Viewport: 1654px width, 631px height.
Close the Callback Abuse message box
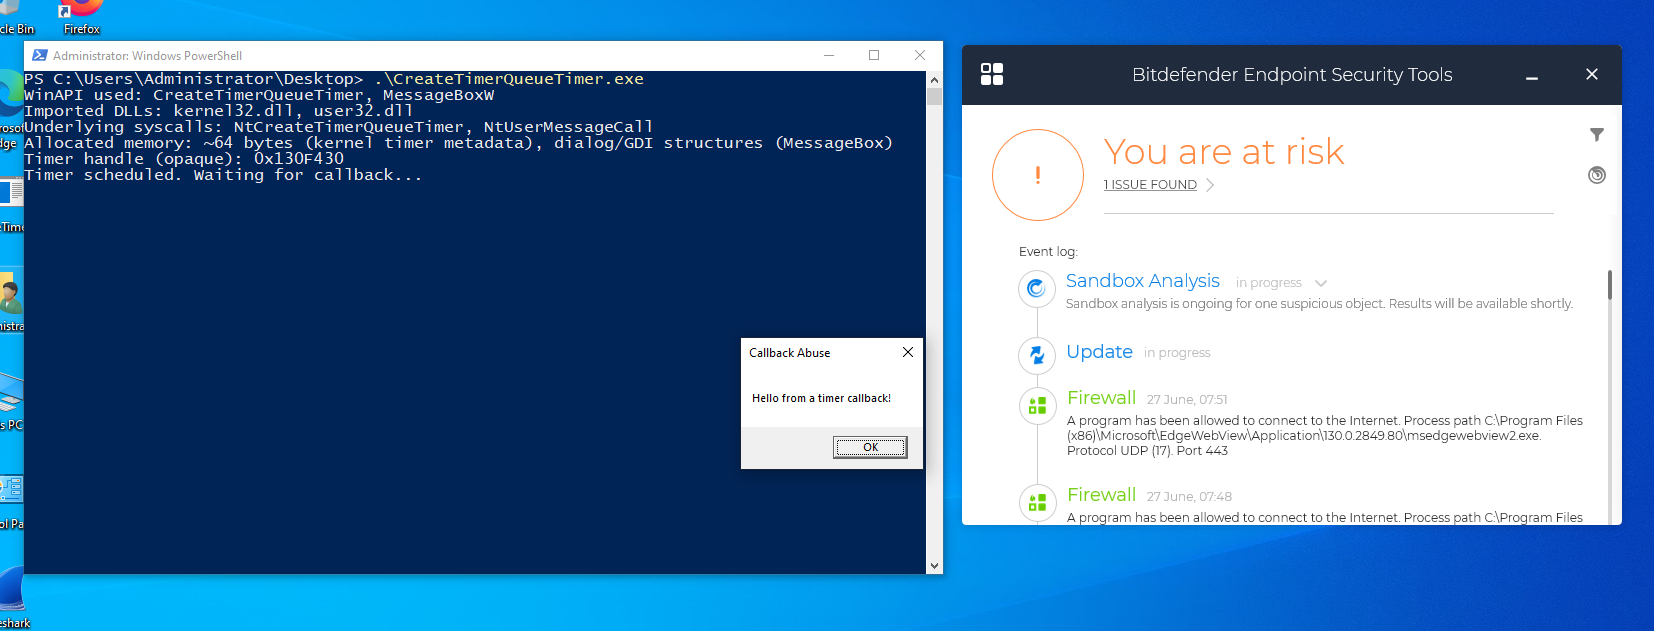[907, 352]
